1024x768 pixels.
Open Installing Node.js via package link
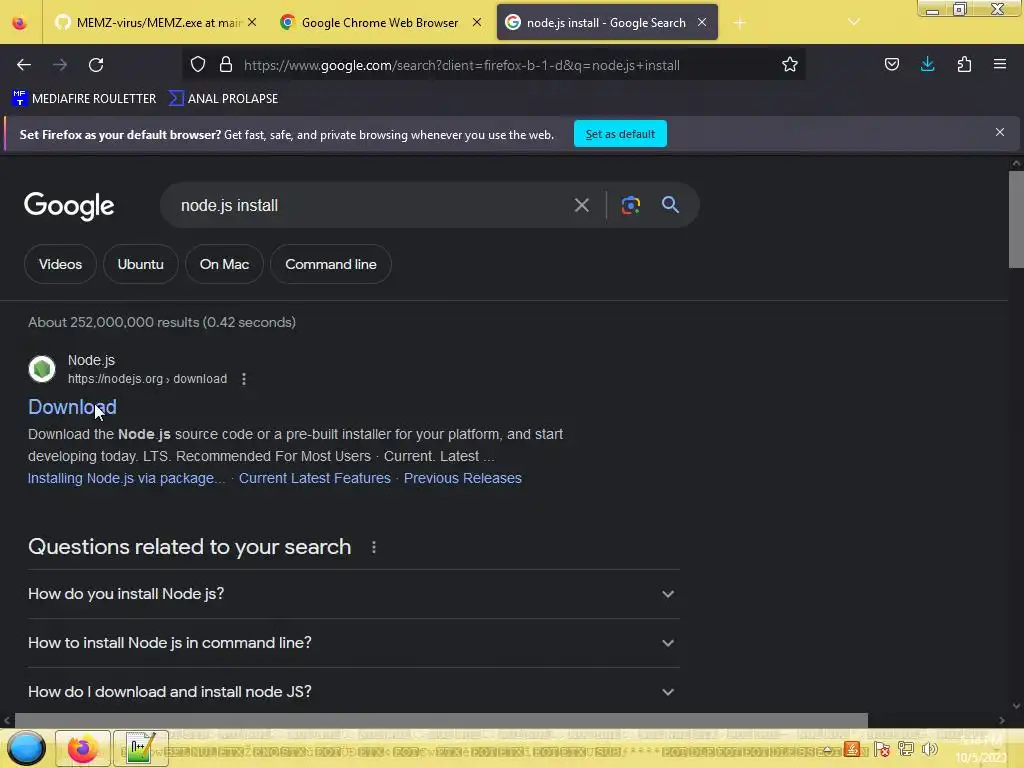coord(126,478)
